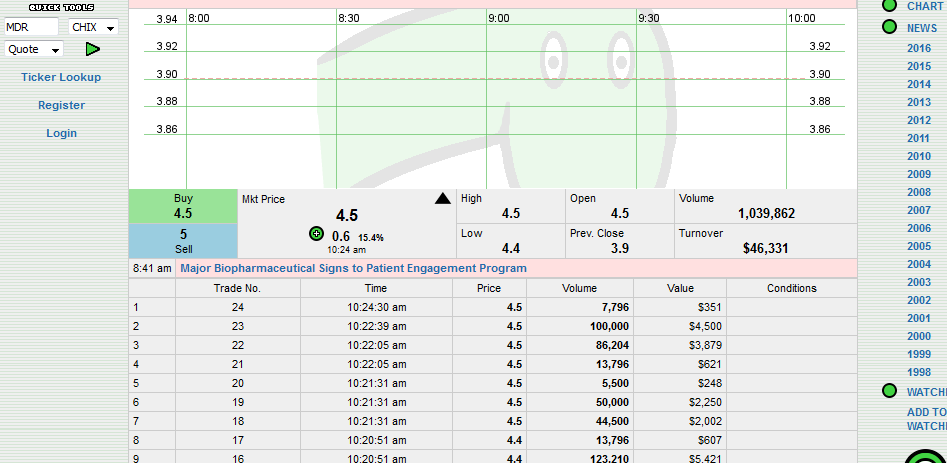Select news year 2015

pos(919,66)
